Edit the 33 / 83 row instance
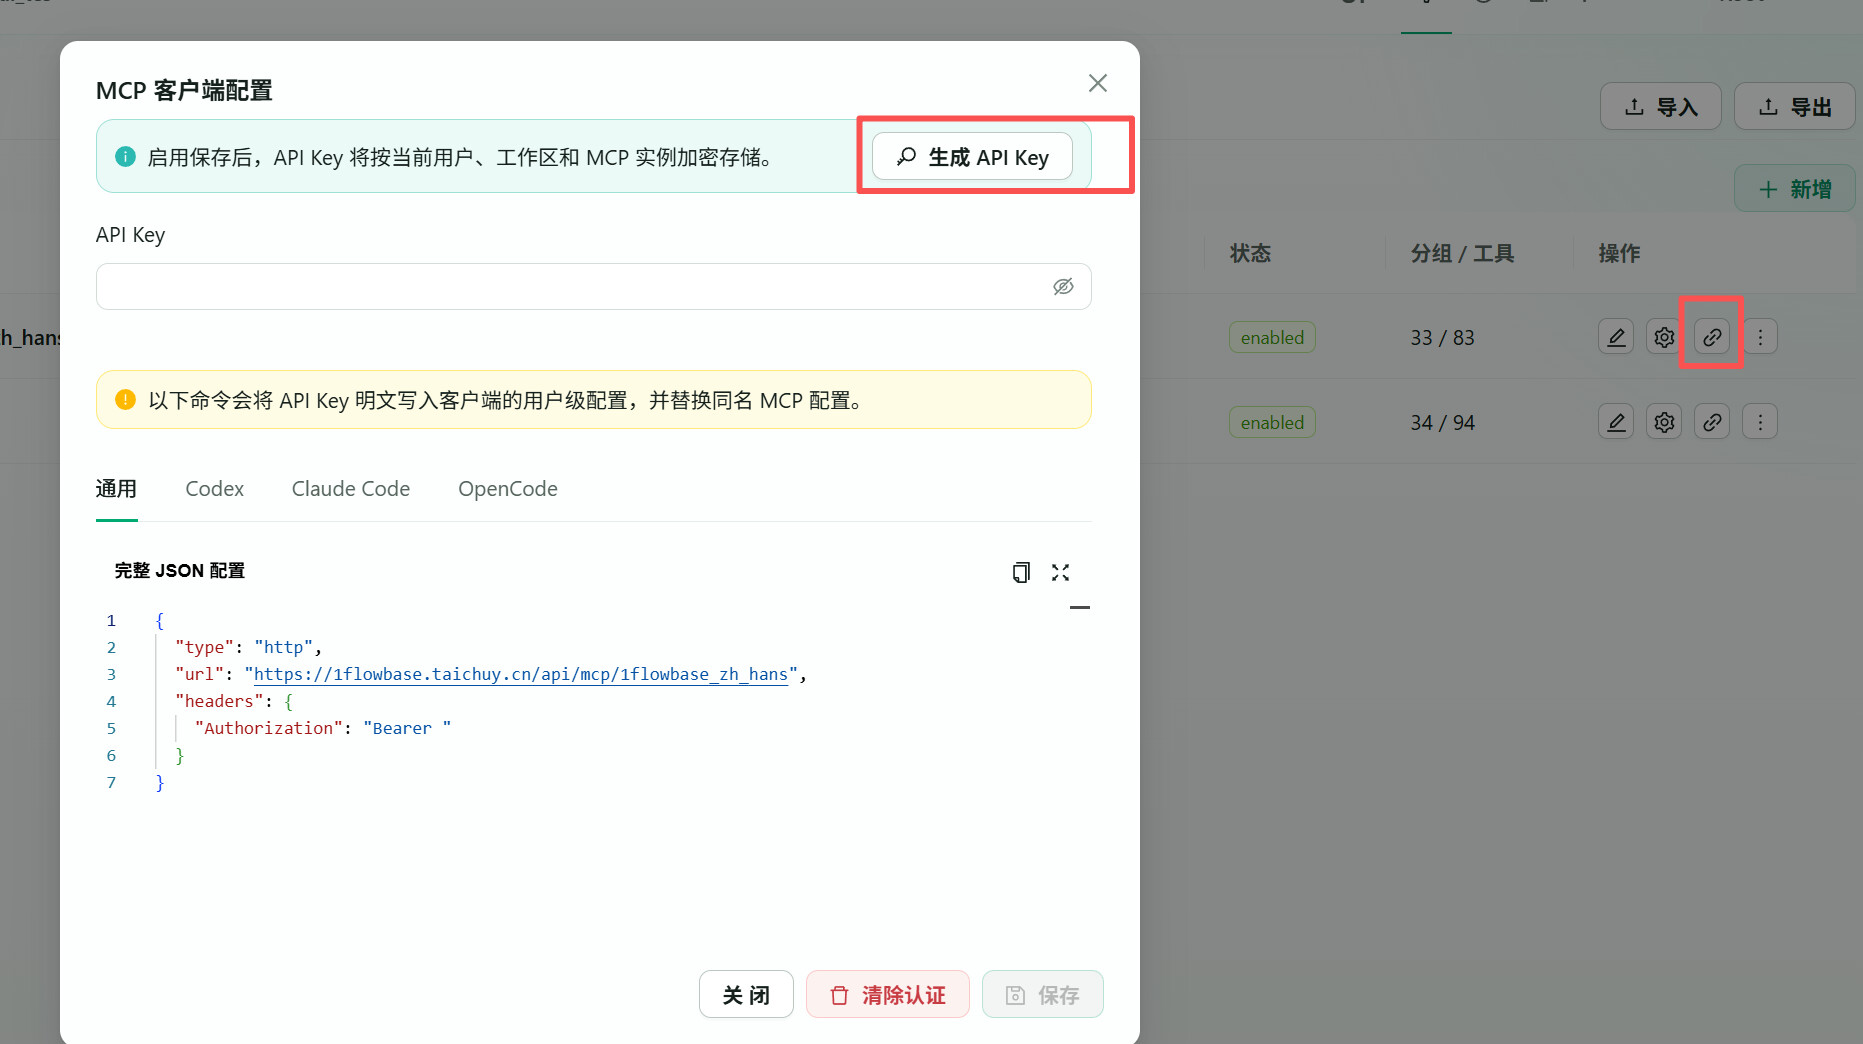This screenshot has height=1044, width=1863. 1616,337
